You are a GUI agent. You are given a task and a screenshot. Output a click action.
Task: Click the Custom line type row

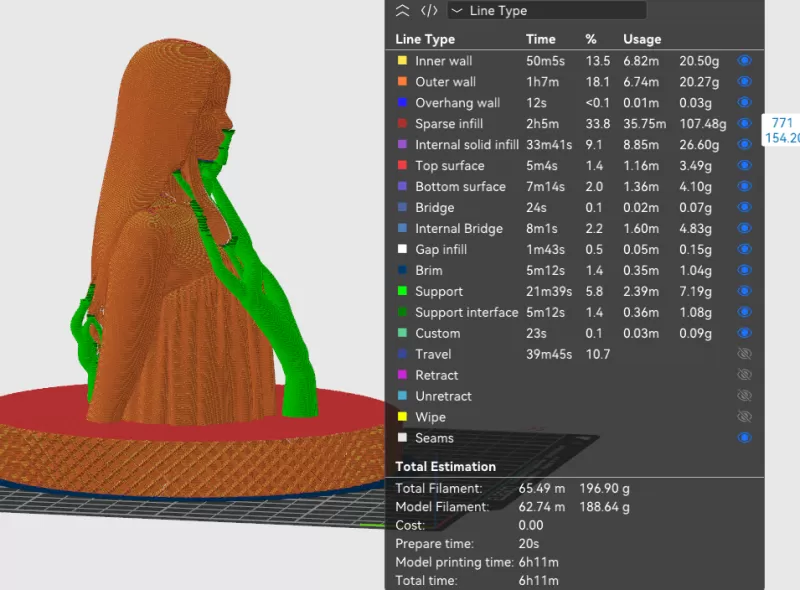[435, 333]
